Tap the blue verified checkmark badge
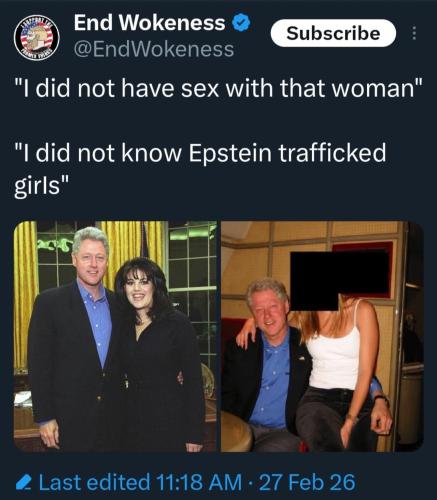The image size is (437, 500). pos(241,23)
